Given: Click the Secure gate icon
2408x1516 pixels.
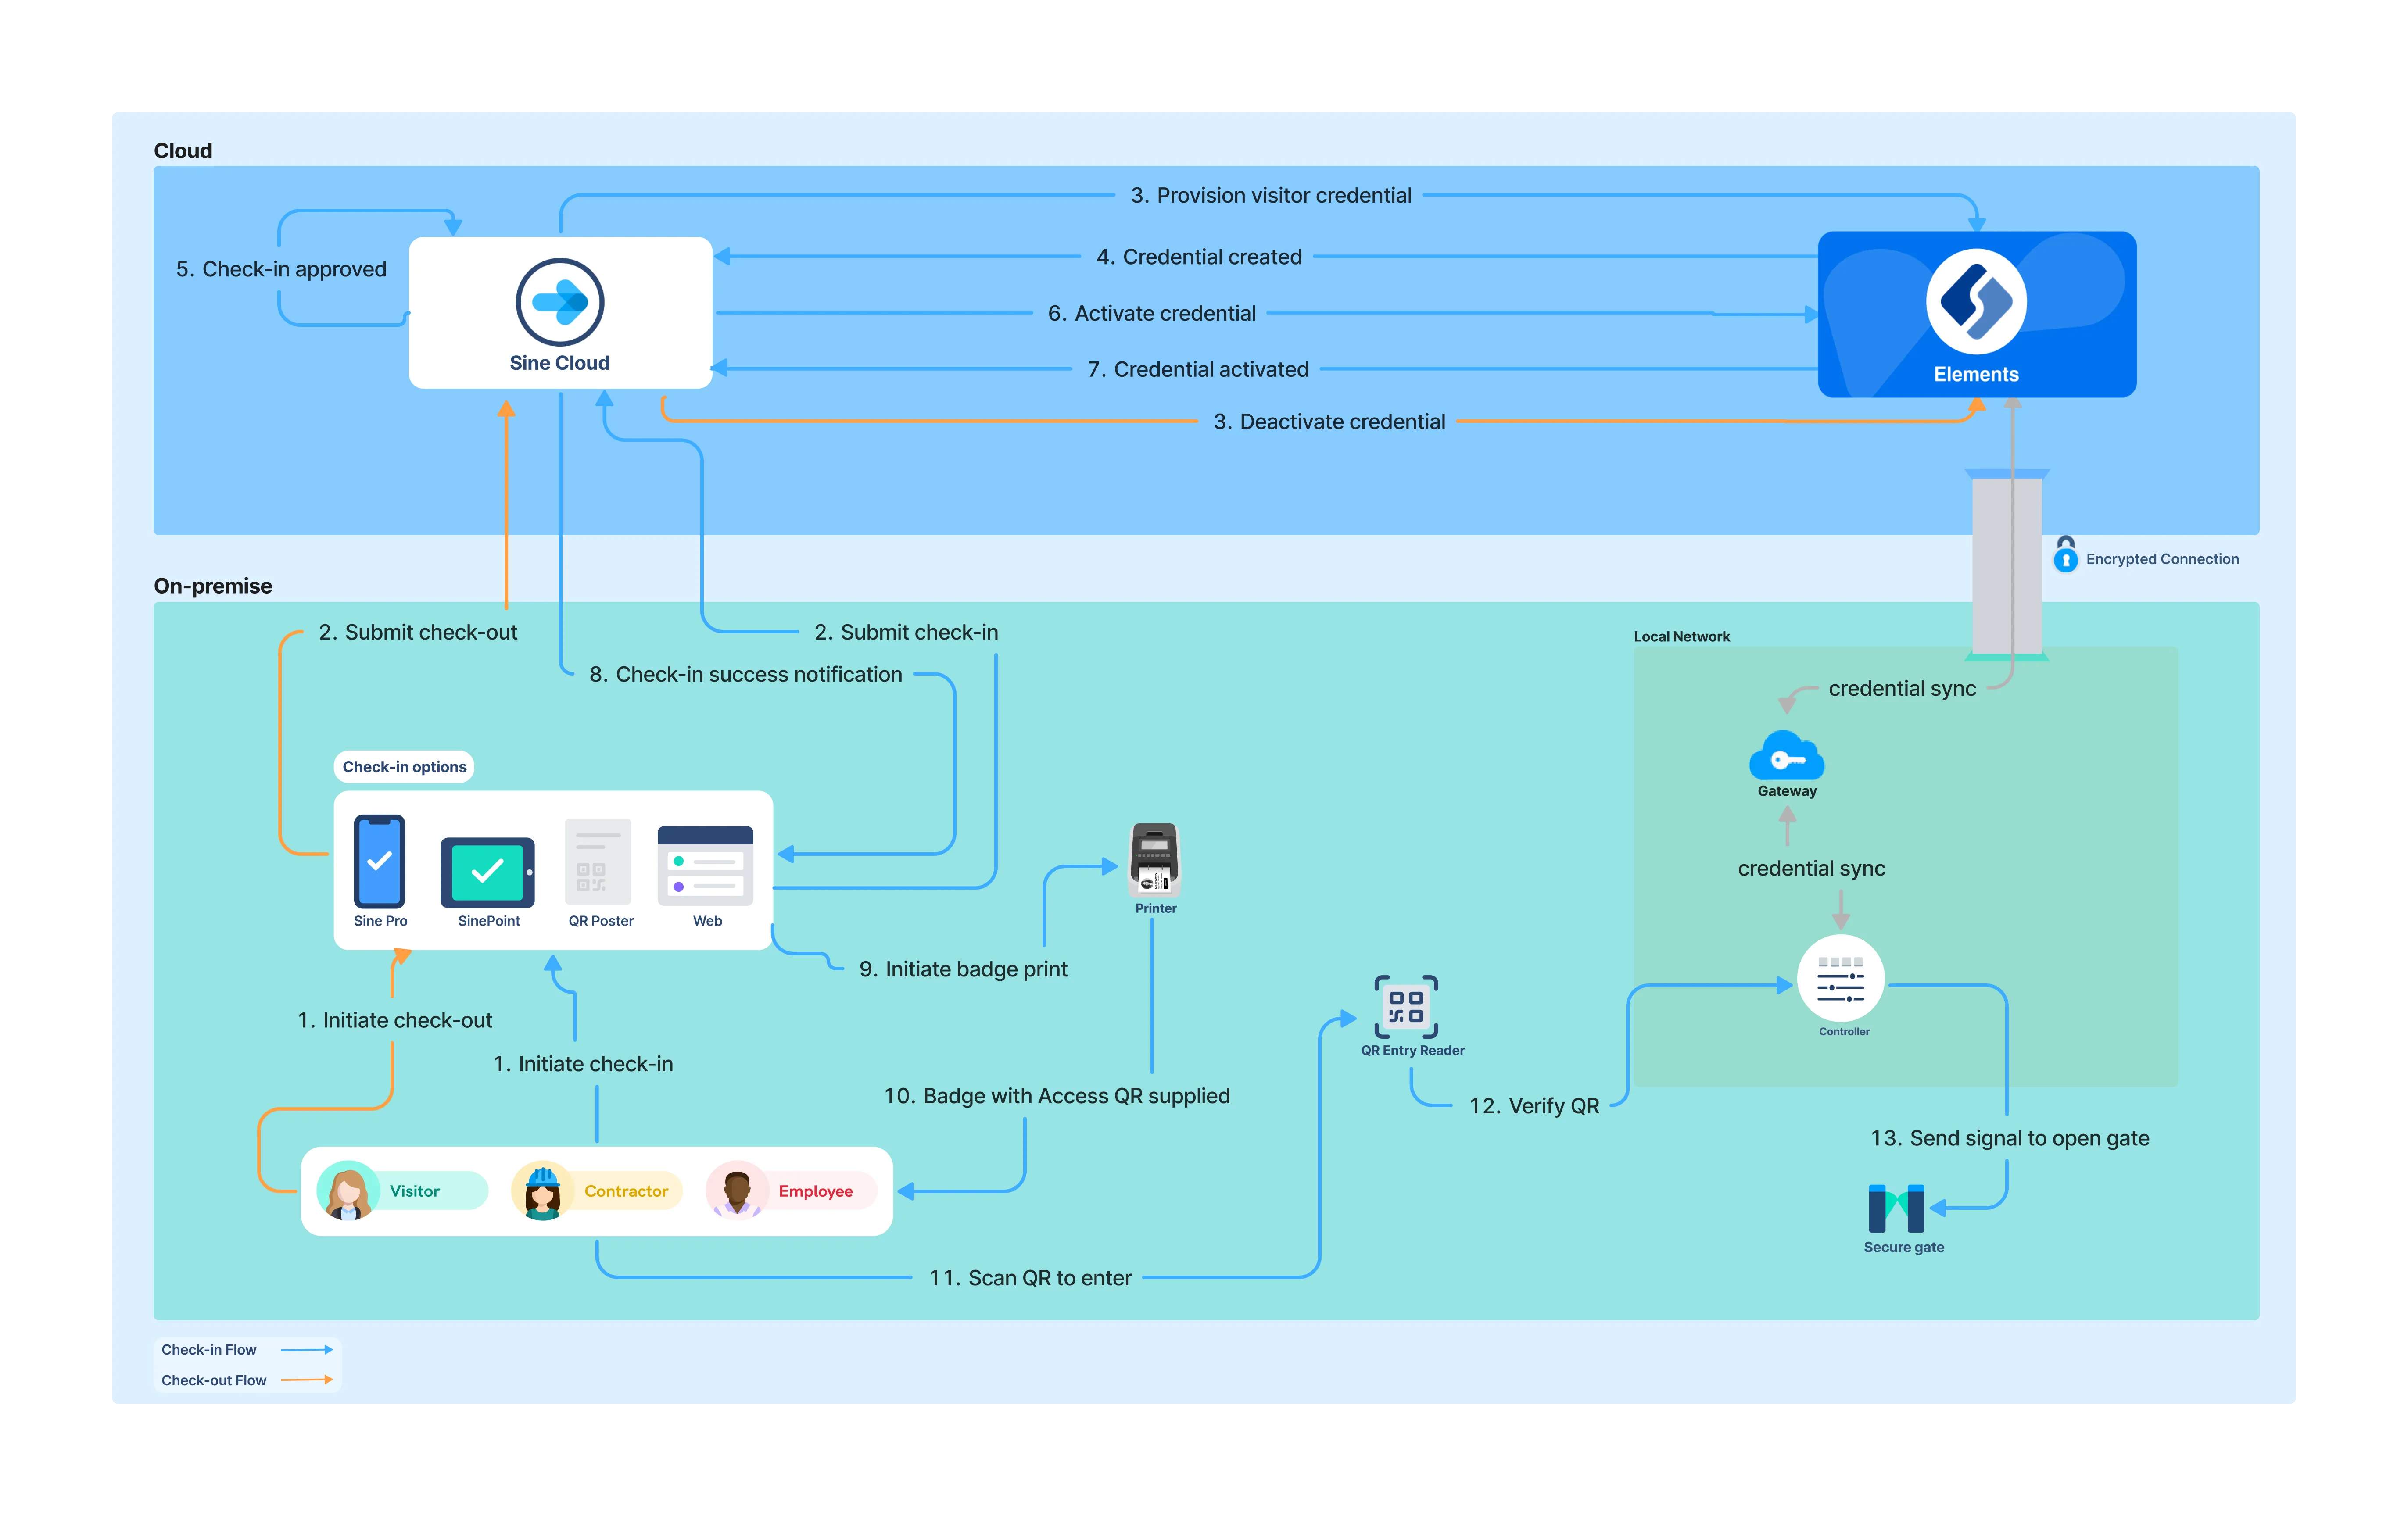Looking at the screenshot, I should pos(1897,1209).
